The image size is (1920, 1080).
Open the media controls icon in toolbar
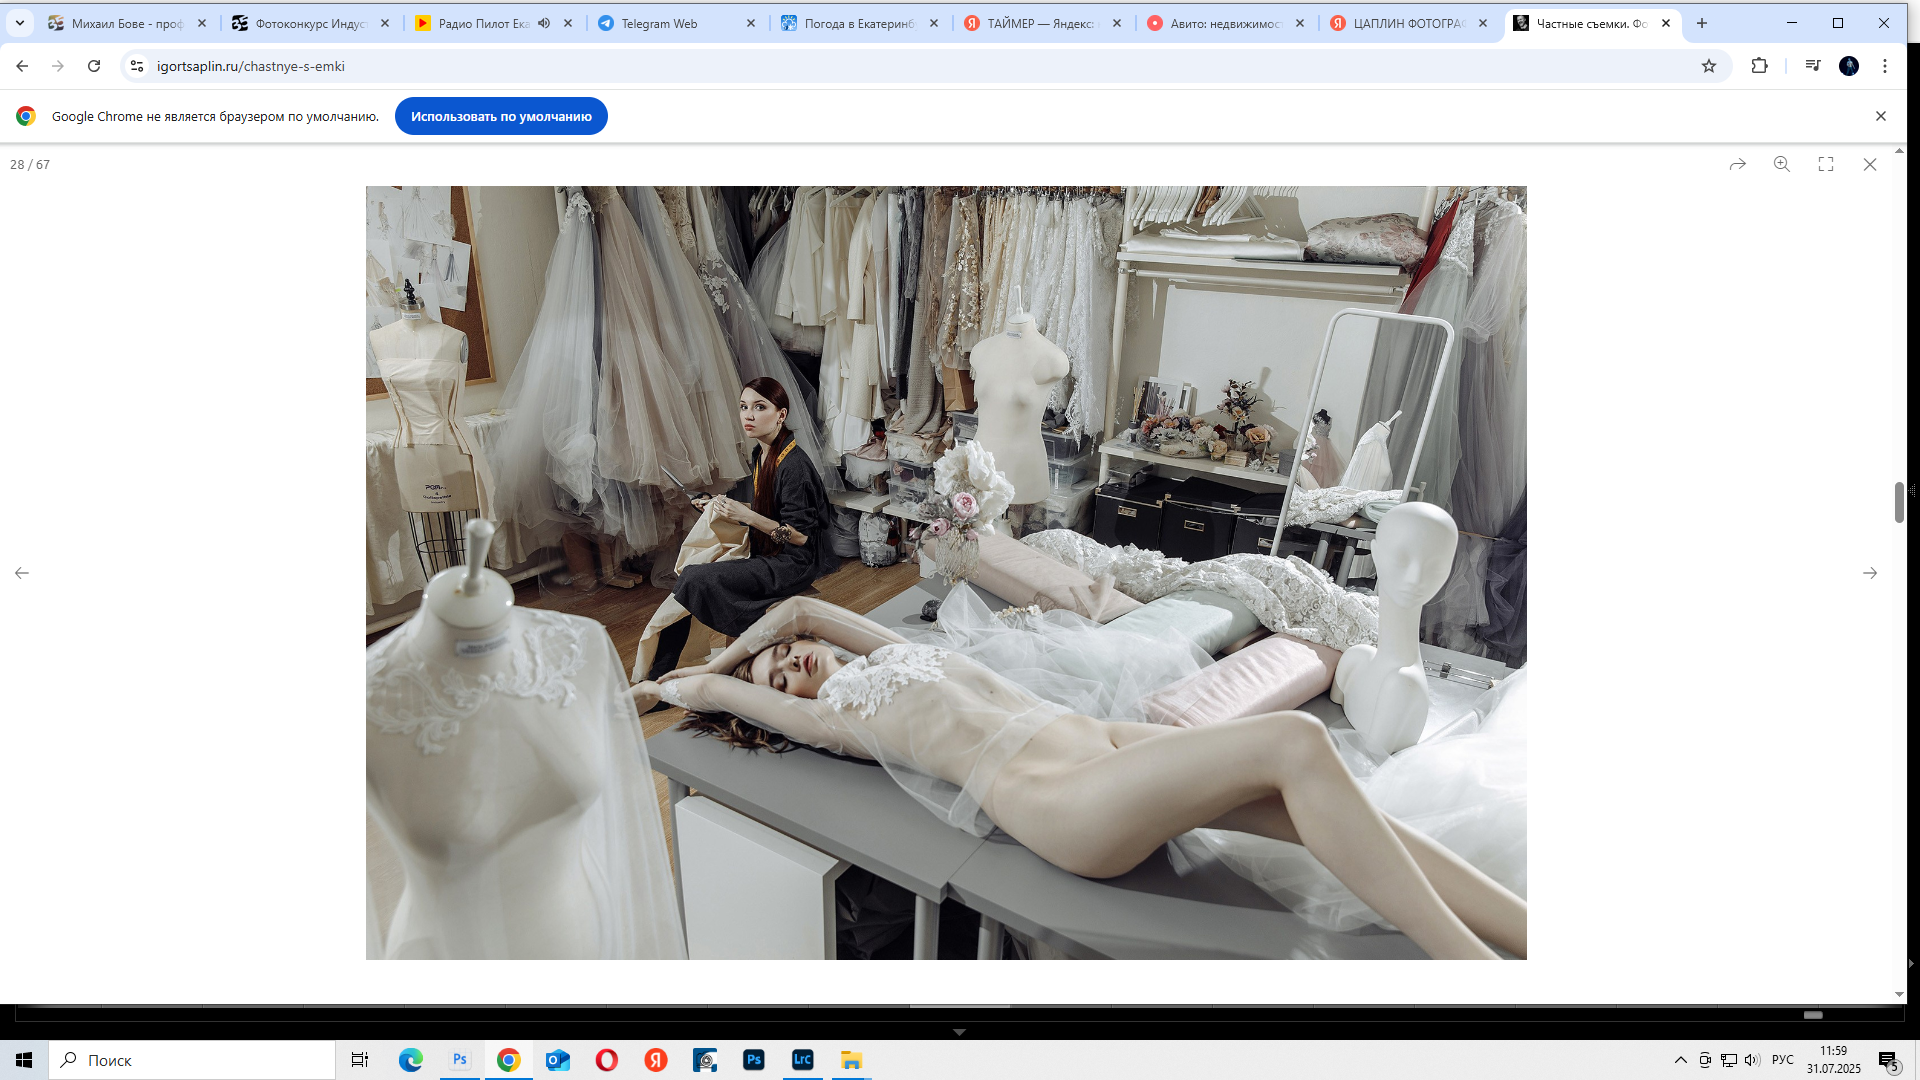coord(1813,66)
